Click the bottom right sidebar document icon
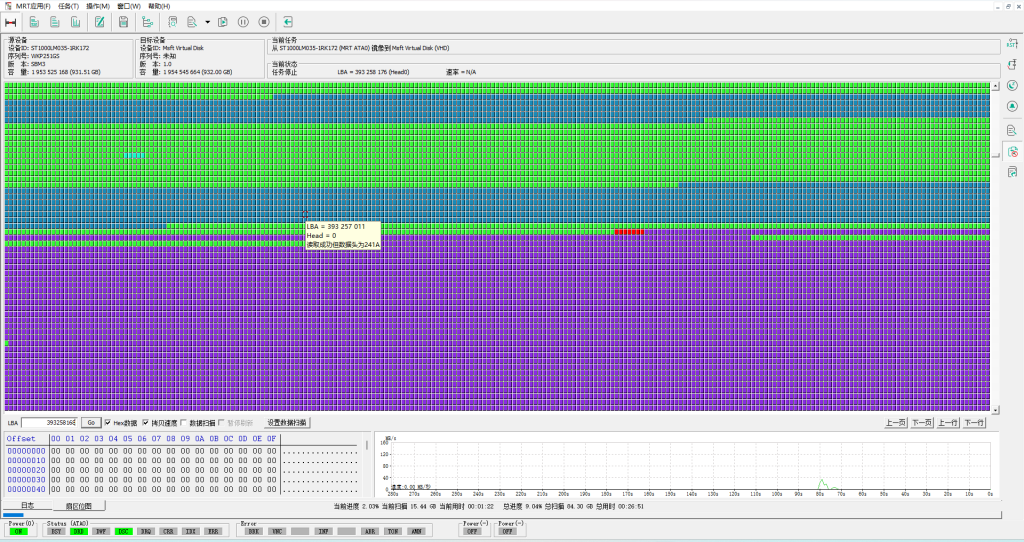 coord(1012,172)
